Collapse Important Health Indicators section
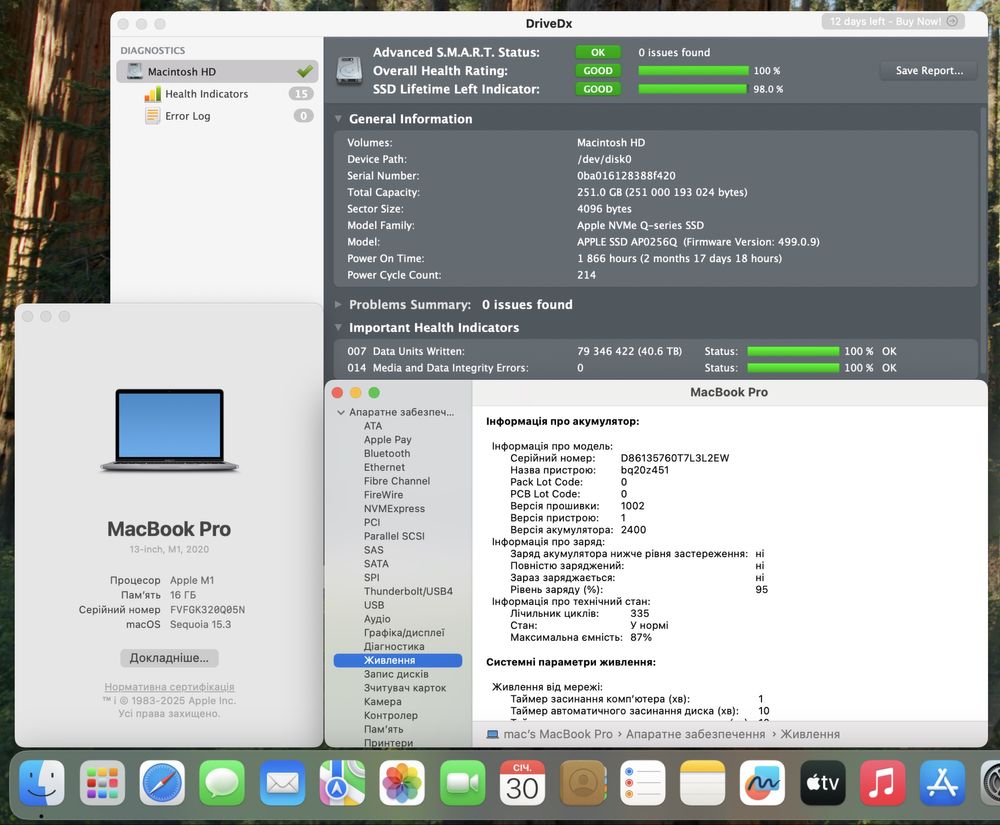 tap(339, 328)
